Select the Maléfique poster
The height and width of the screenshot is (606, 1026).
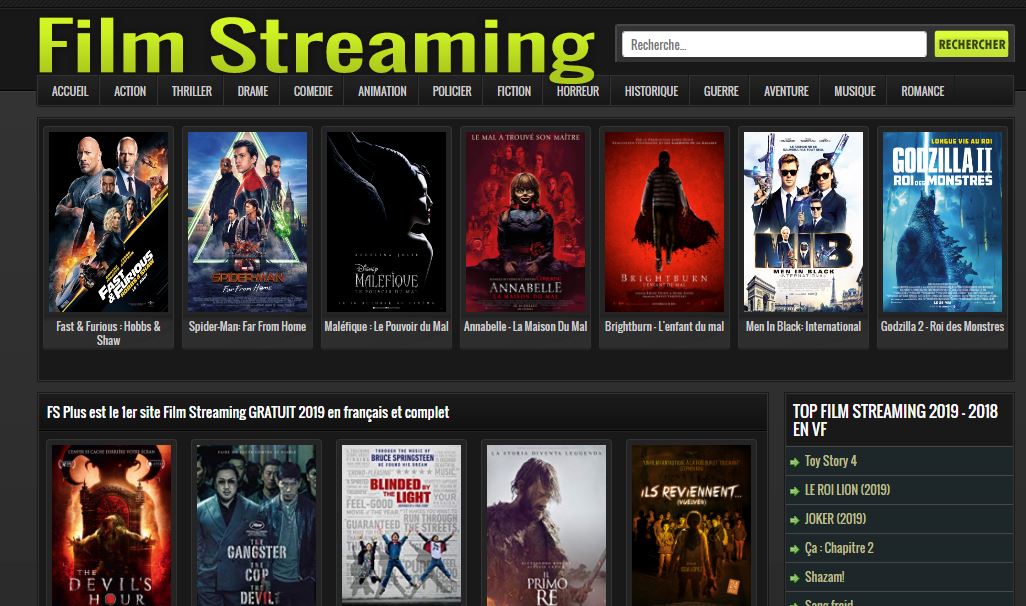(x=386, y=222)
